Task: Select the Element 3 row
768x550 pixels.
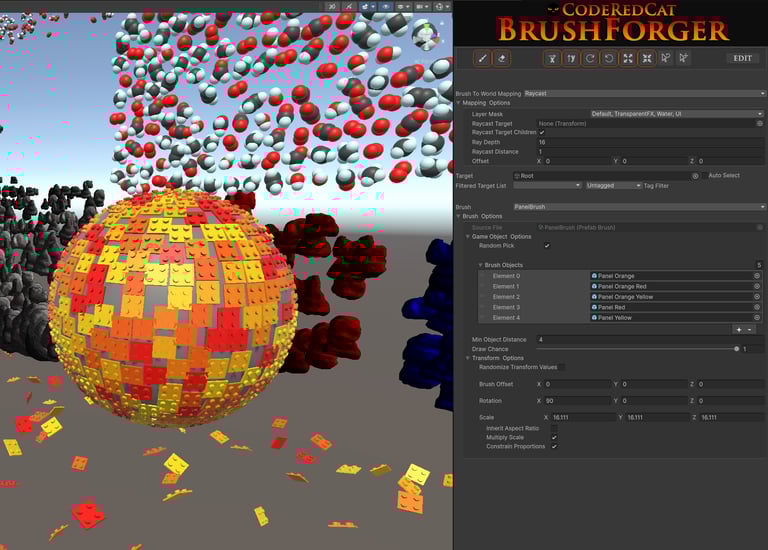Action: click(620, 307)
